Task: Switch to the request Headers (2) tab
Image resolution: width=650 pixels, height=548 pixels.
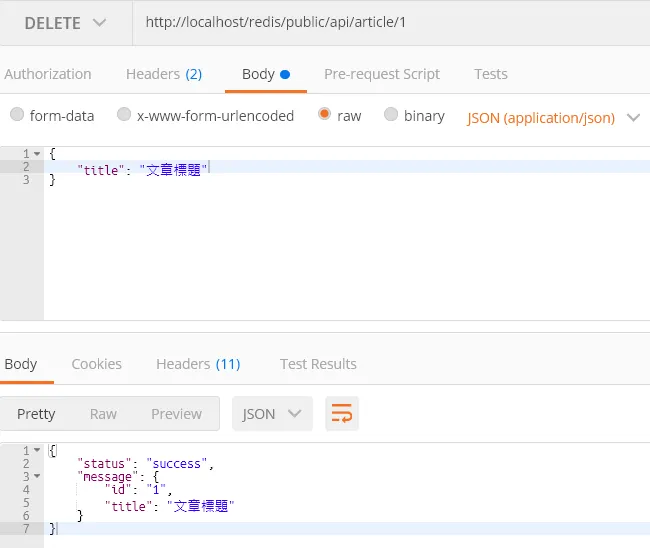Action: [164, 74]
